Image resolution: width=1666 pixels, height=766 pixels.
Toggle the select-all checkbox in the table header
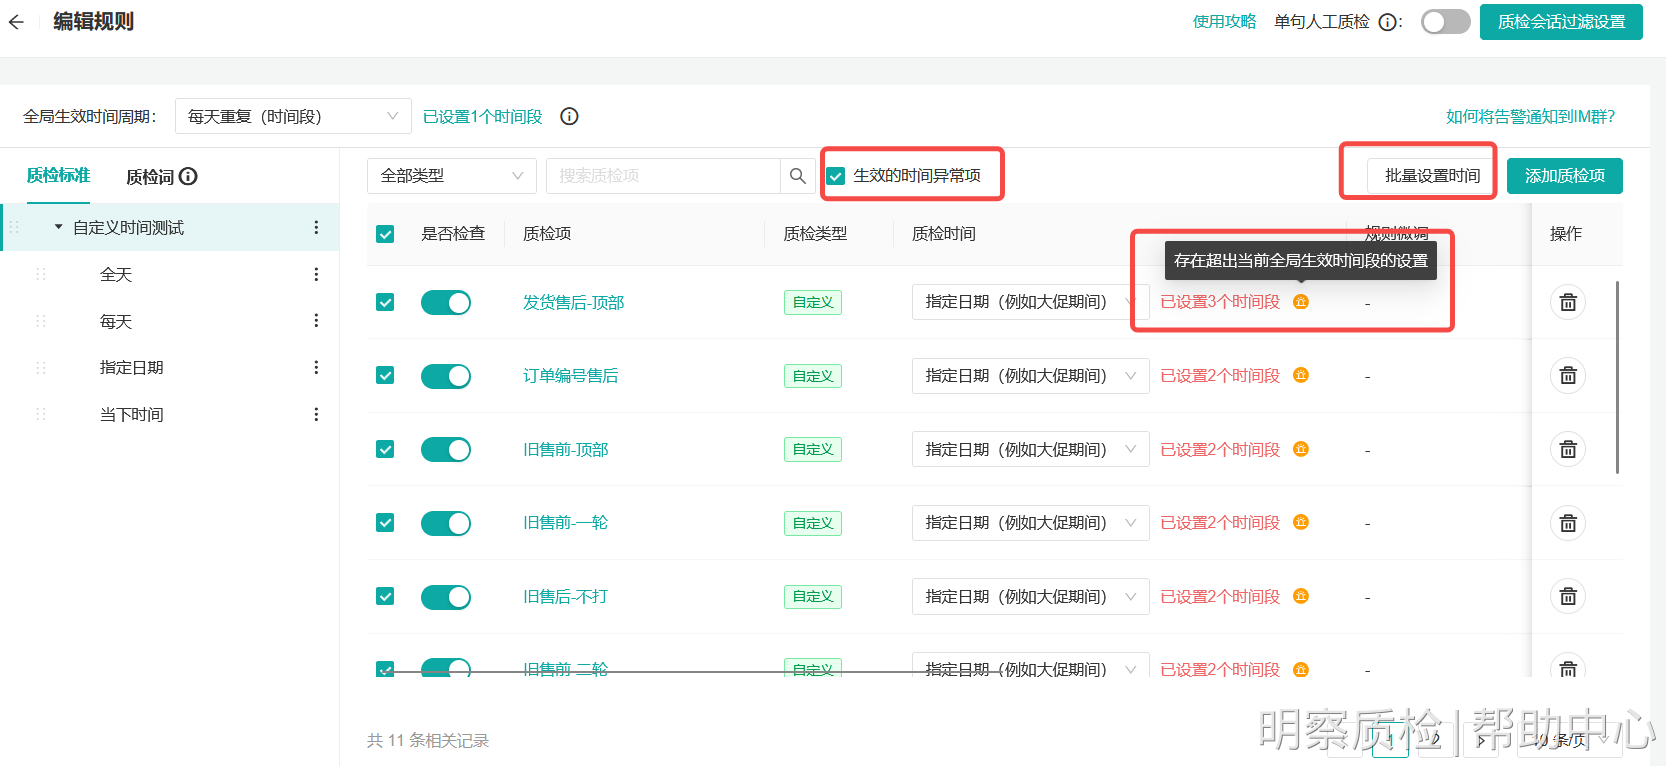coord(385,234)
